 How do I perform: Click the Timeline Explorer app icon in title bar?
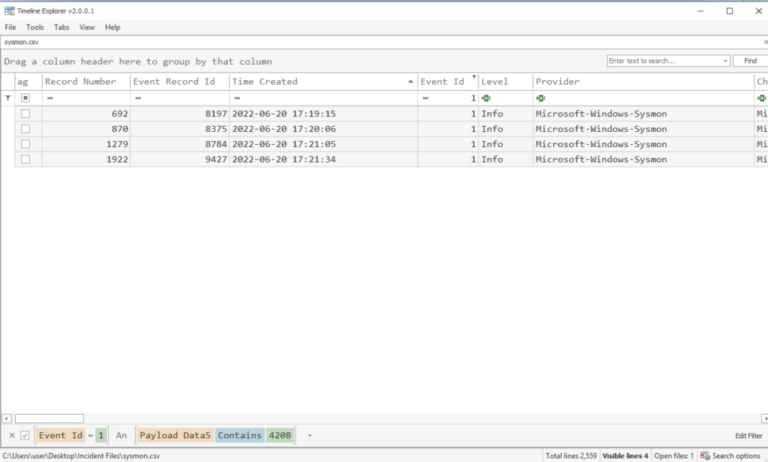9,11
